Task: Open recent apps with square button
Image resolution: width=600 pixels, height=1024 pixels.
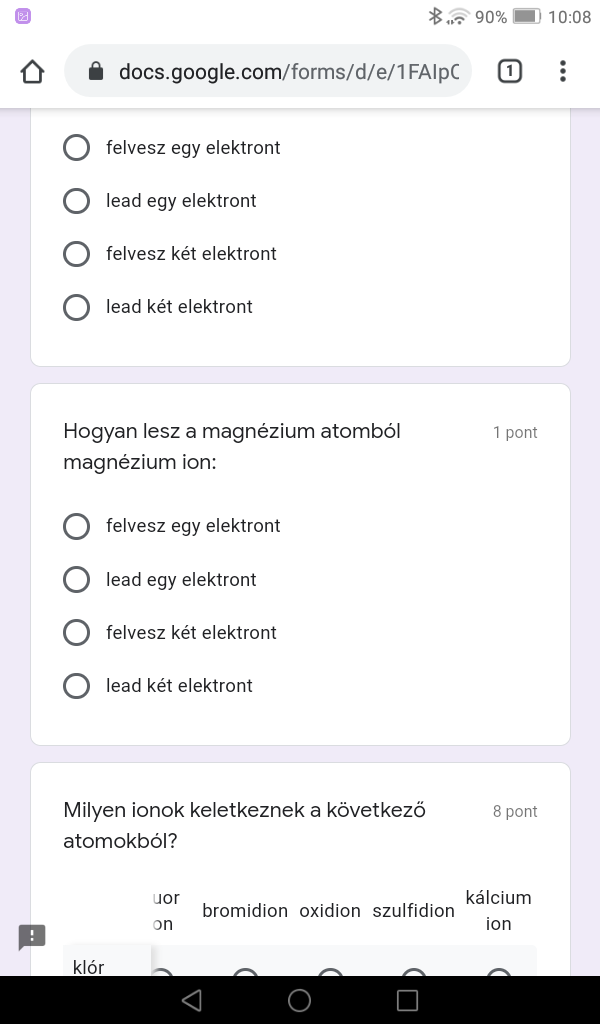Action: [x=407, y=1000]
